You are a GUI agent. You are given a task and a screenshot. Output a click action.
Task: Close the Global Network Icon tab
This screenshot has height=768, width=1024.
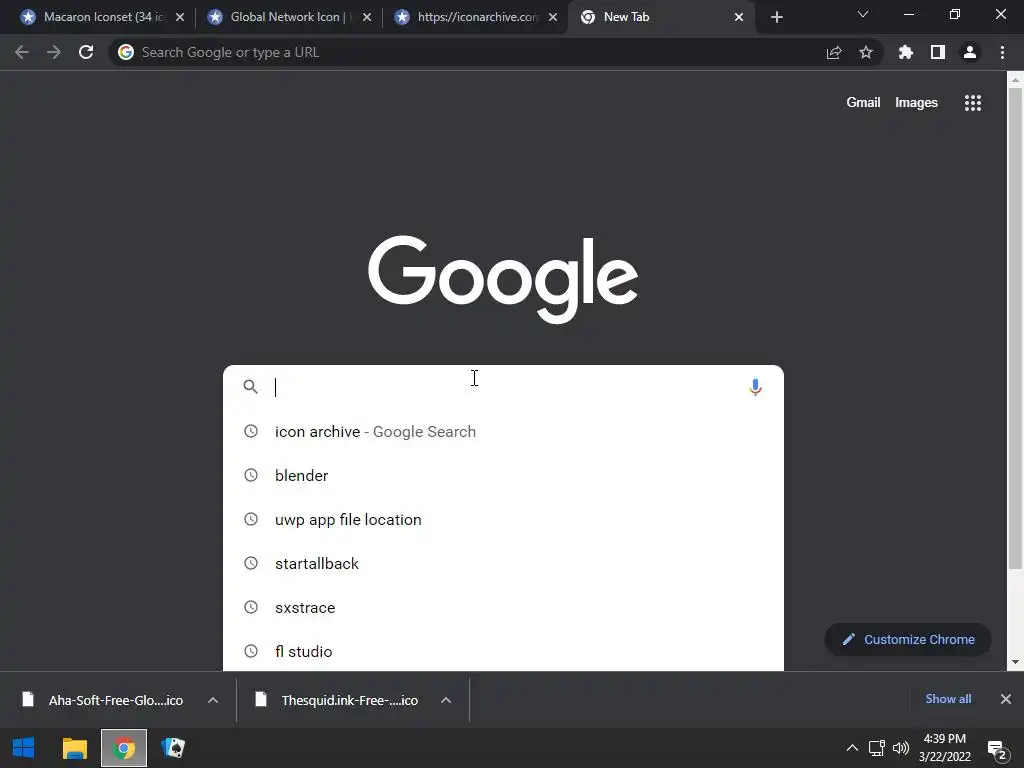(x=367, y=17)
